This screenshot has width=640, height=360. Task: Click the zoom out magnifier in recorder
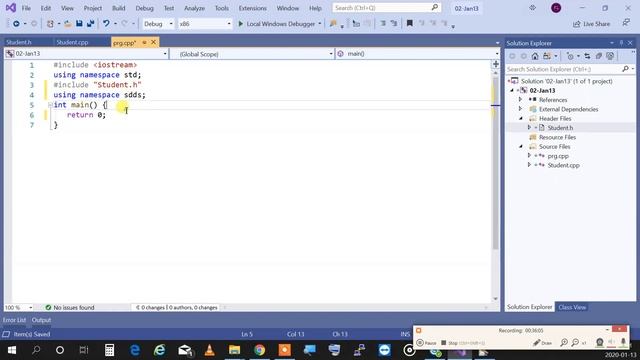tap(575, 343)
